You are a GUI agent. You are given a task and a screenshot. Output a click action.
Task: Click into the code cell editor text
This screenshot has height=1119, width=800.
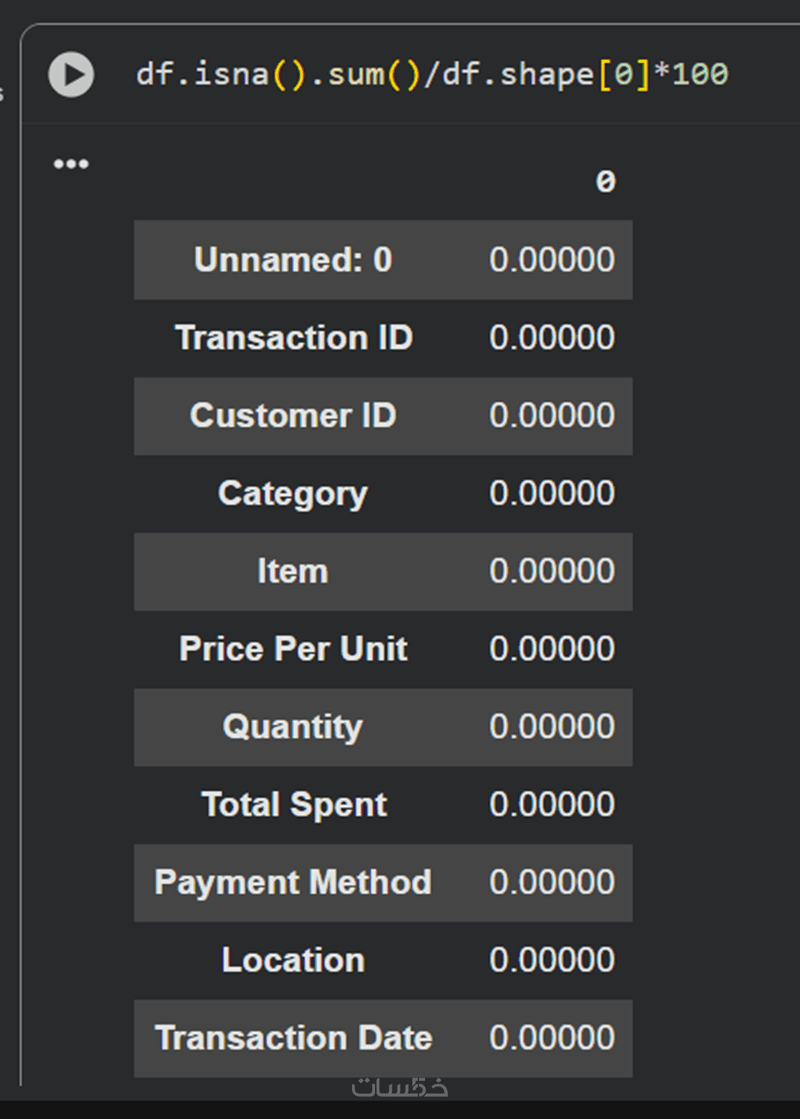[x=432, y=75]
